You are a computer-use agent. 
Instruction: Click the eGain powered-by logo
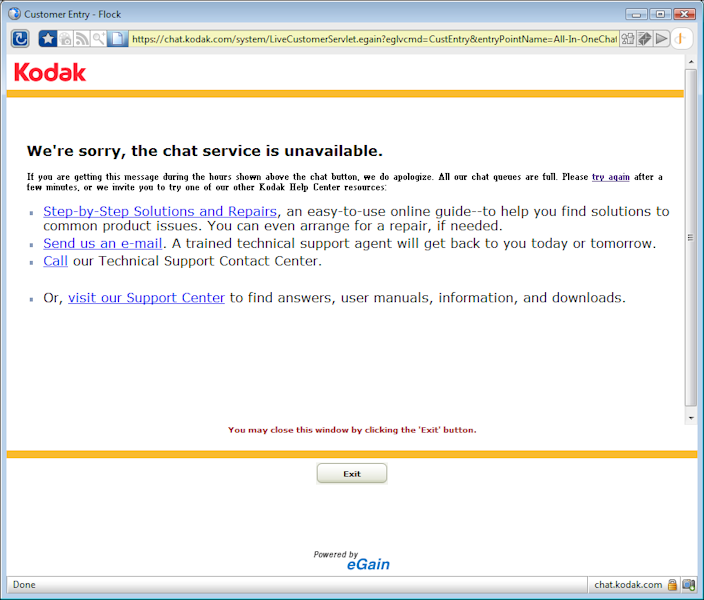[352, 560]
